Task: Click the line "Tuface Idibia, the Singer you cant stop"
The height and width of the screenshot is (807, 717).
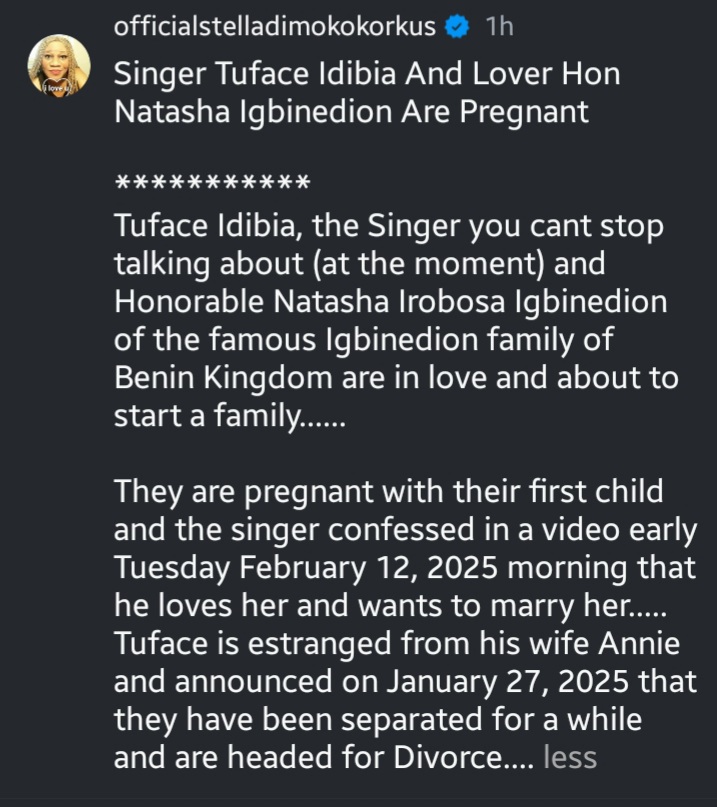Action: (x=389, y=227)
